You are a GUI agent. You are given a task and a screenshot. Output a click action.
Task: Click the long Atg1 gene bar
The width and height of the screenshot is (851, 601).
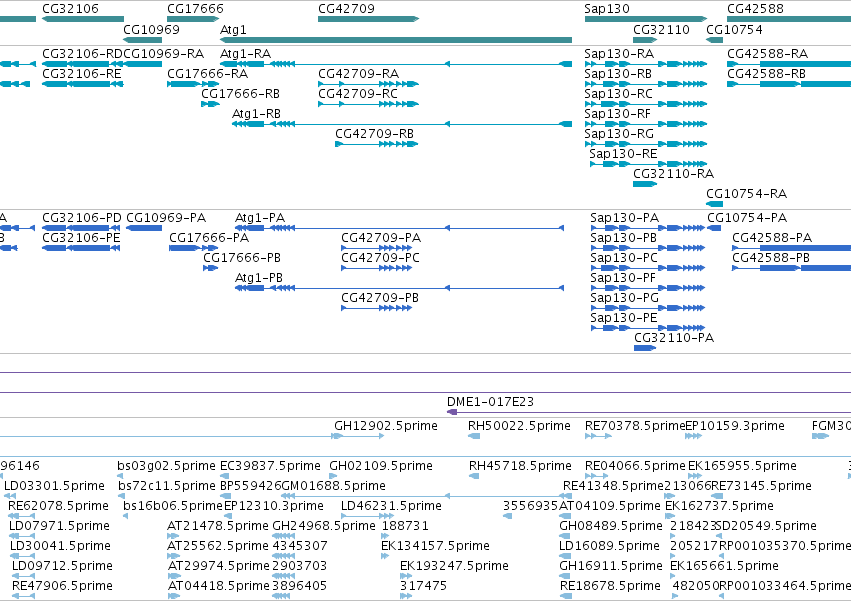pos(396,40)
